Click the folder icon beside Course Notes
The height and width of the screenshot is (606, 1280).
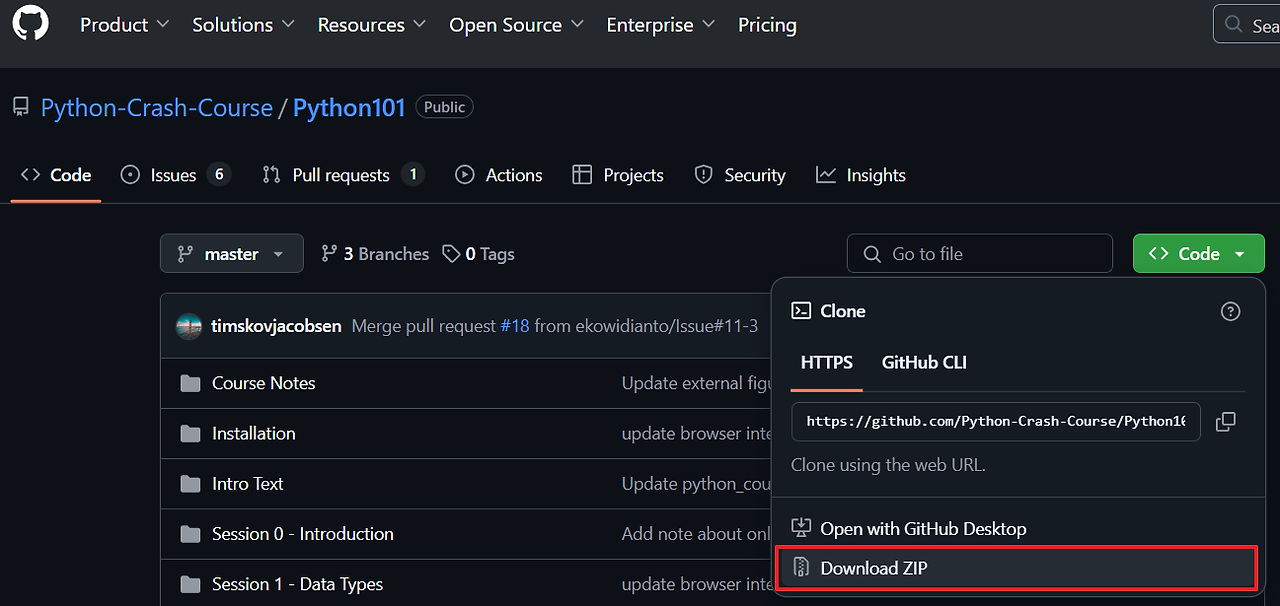(x=190, y=383)
